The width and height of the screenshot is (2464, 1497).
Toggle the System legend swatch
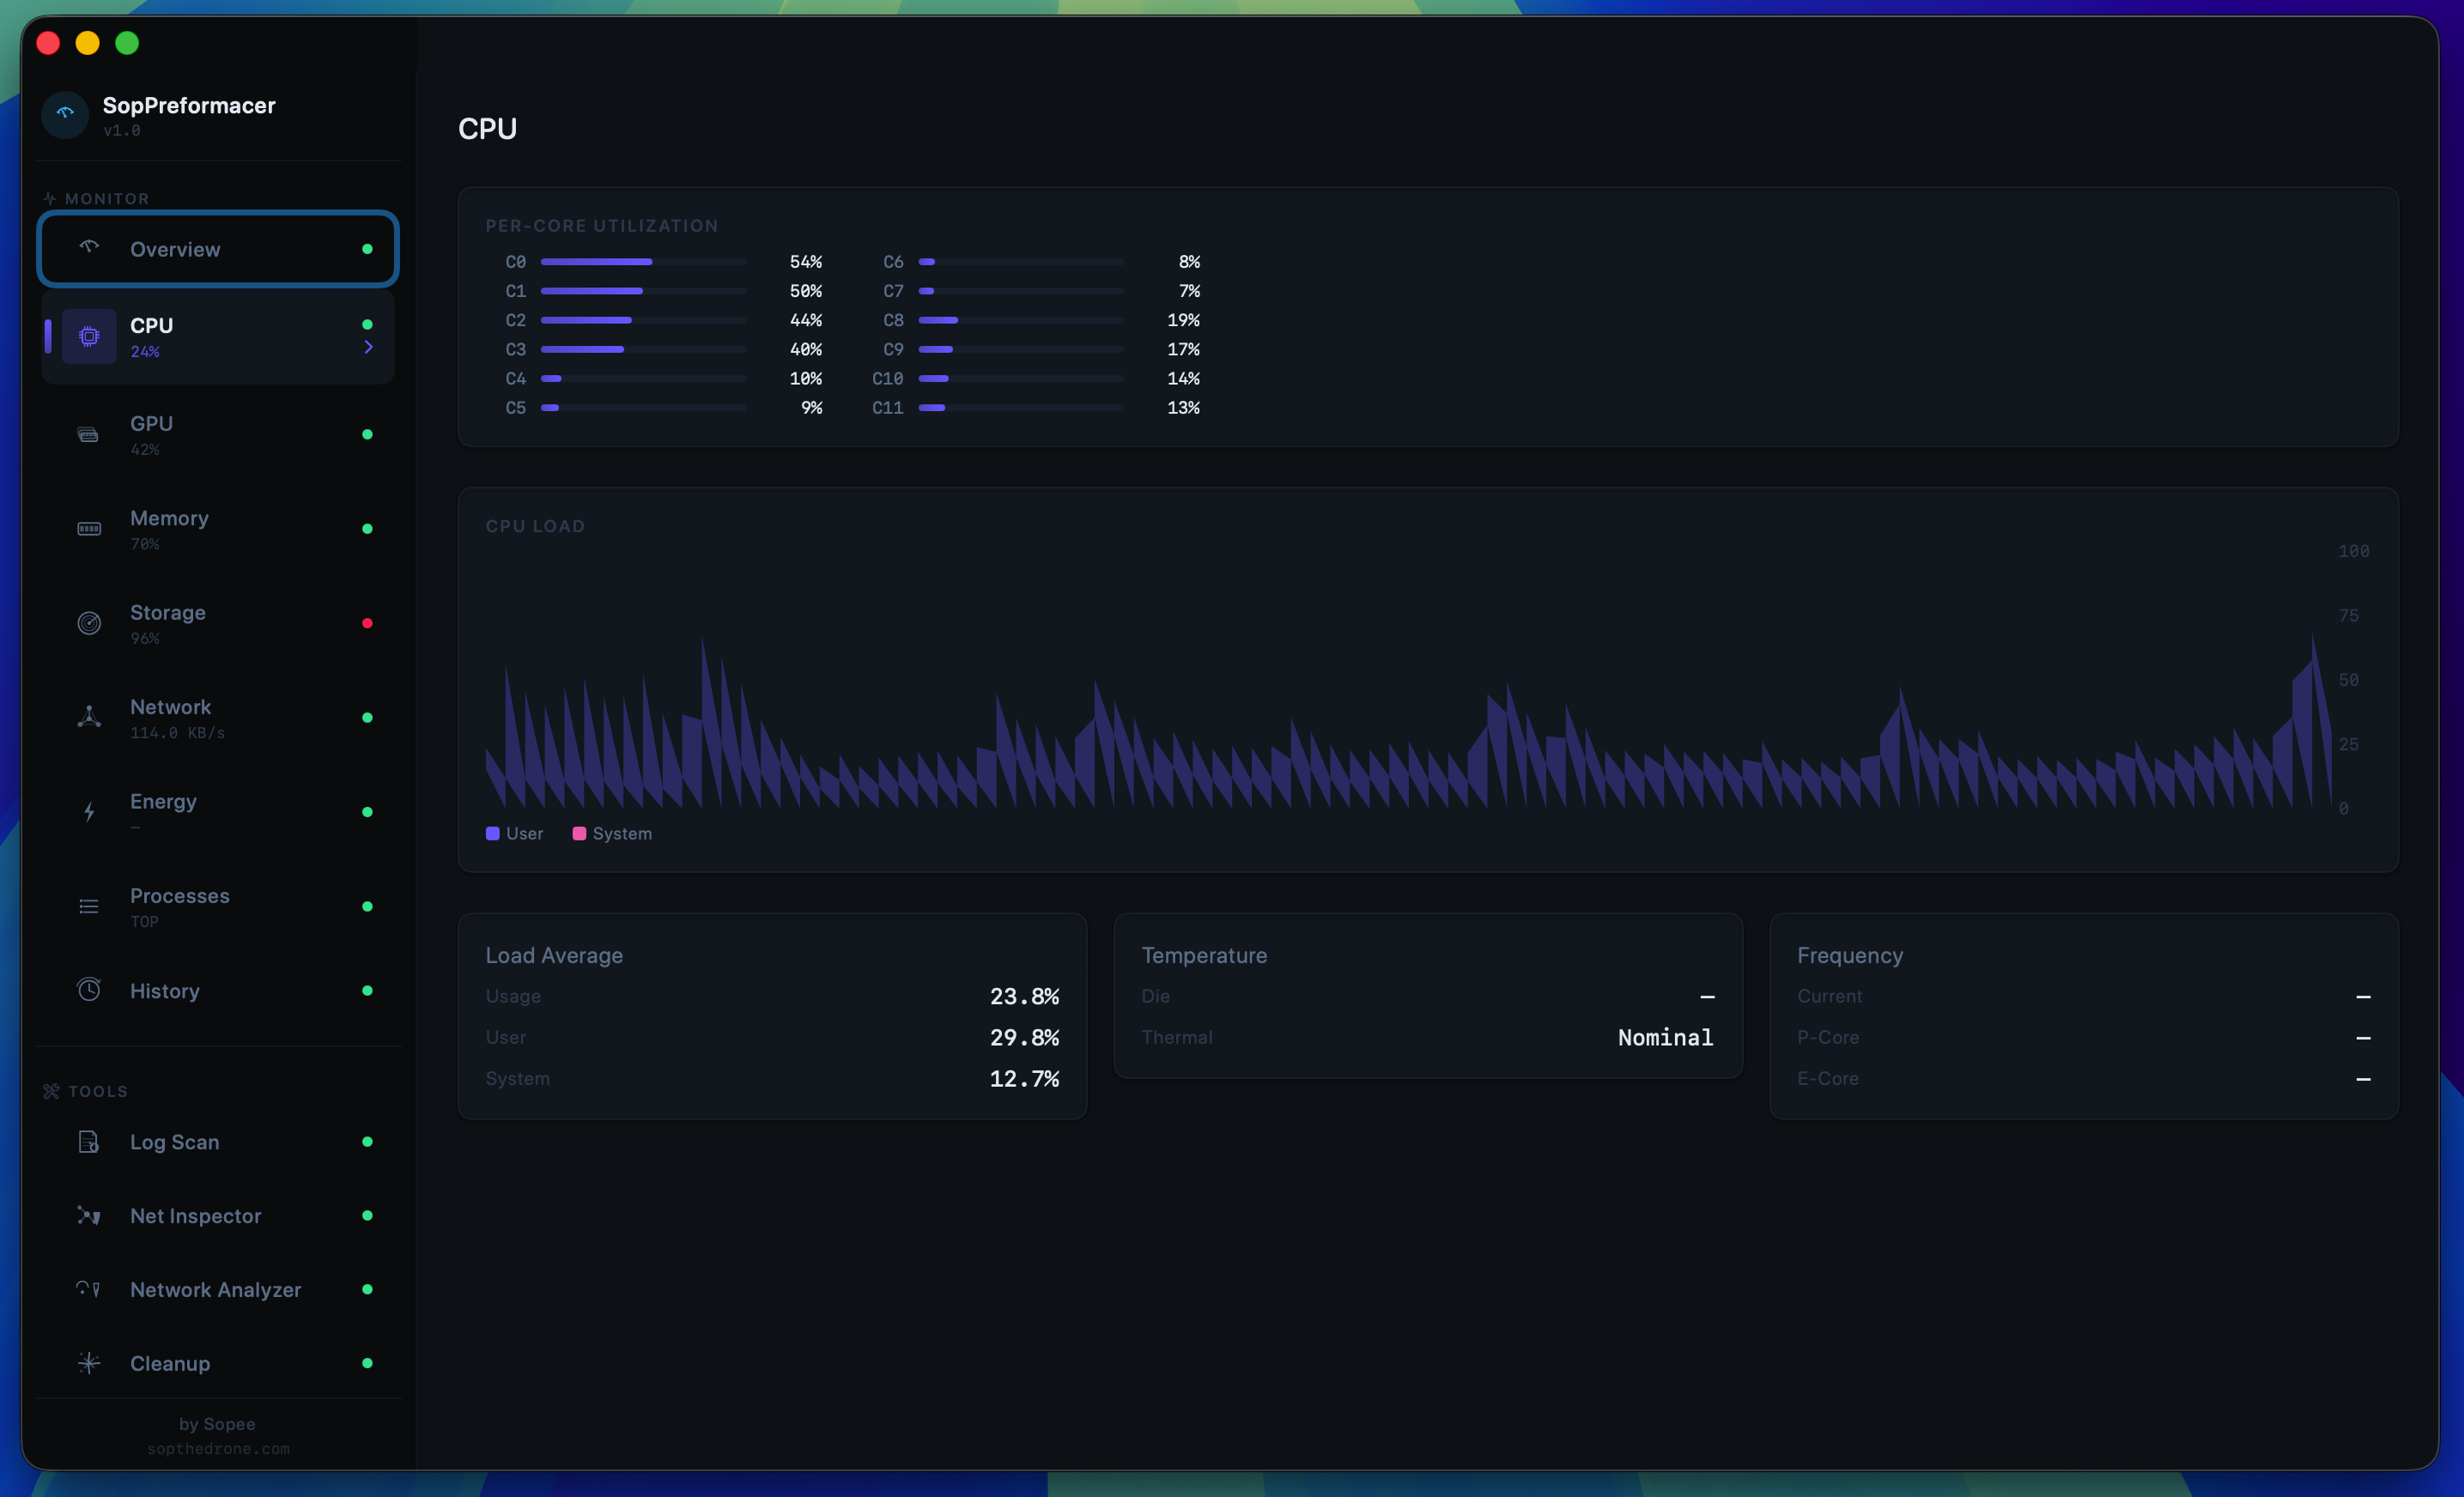579,834
